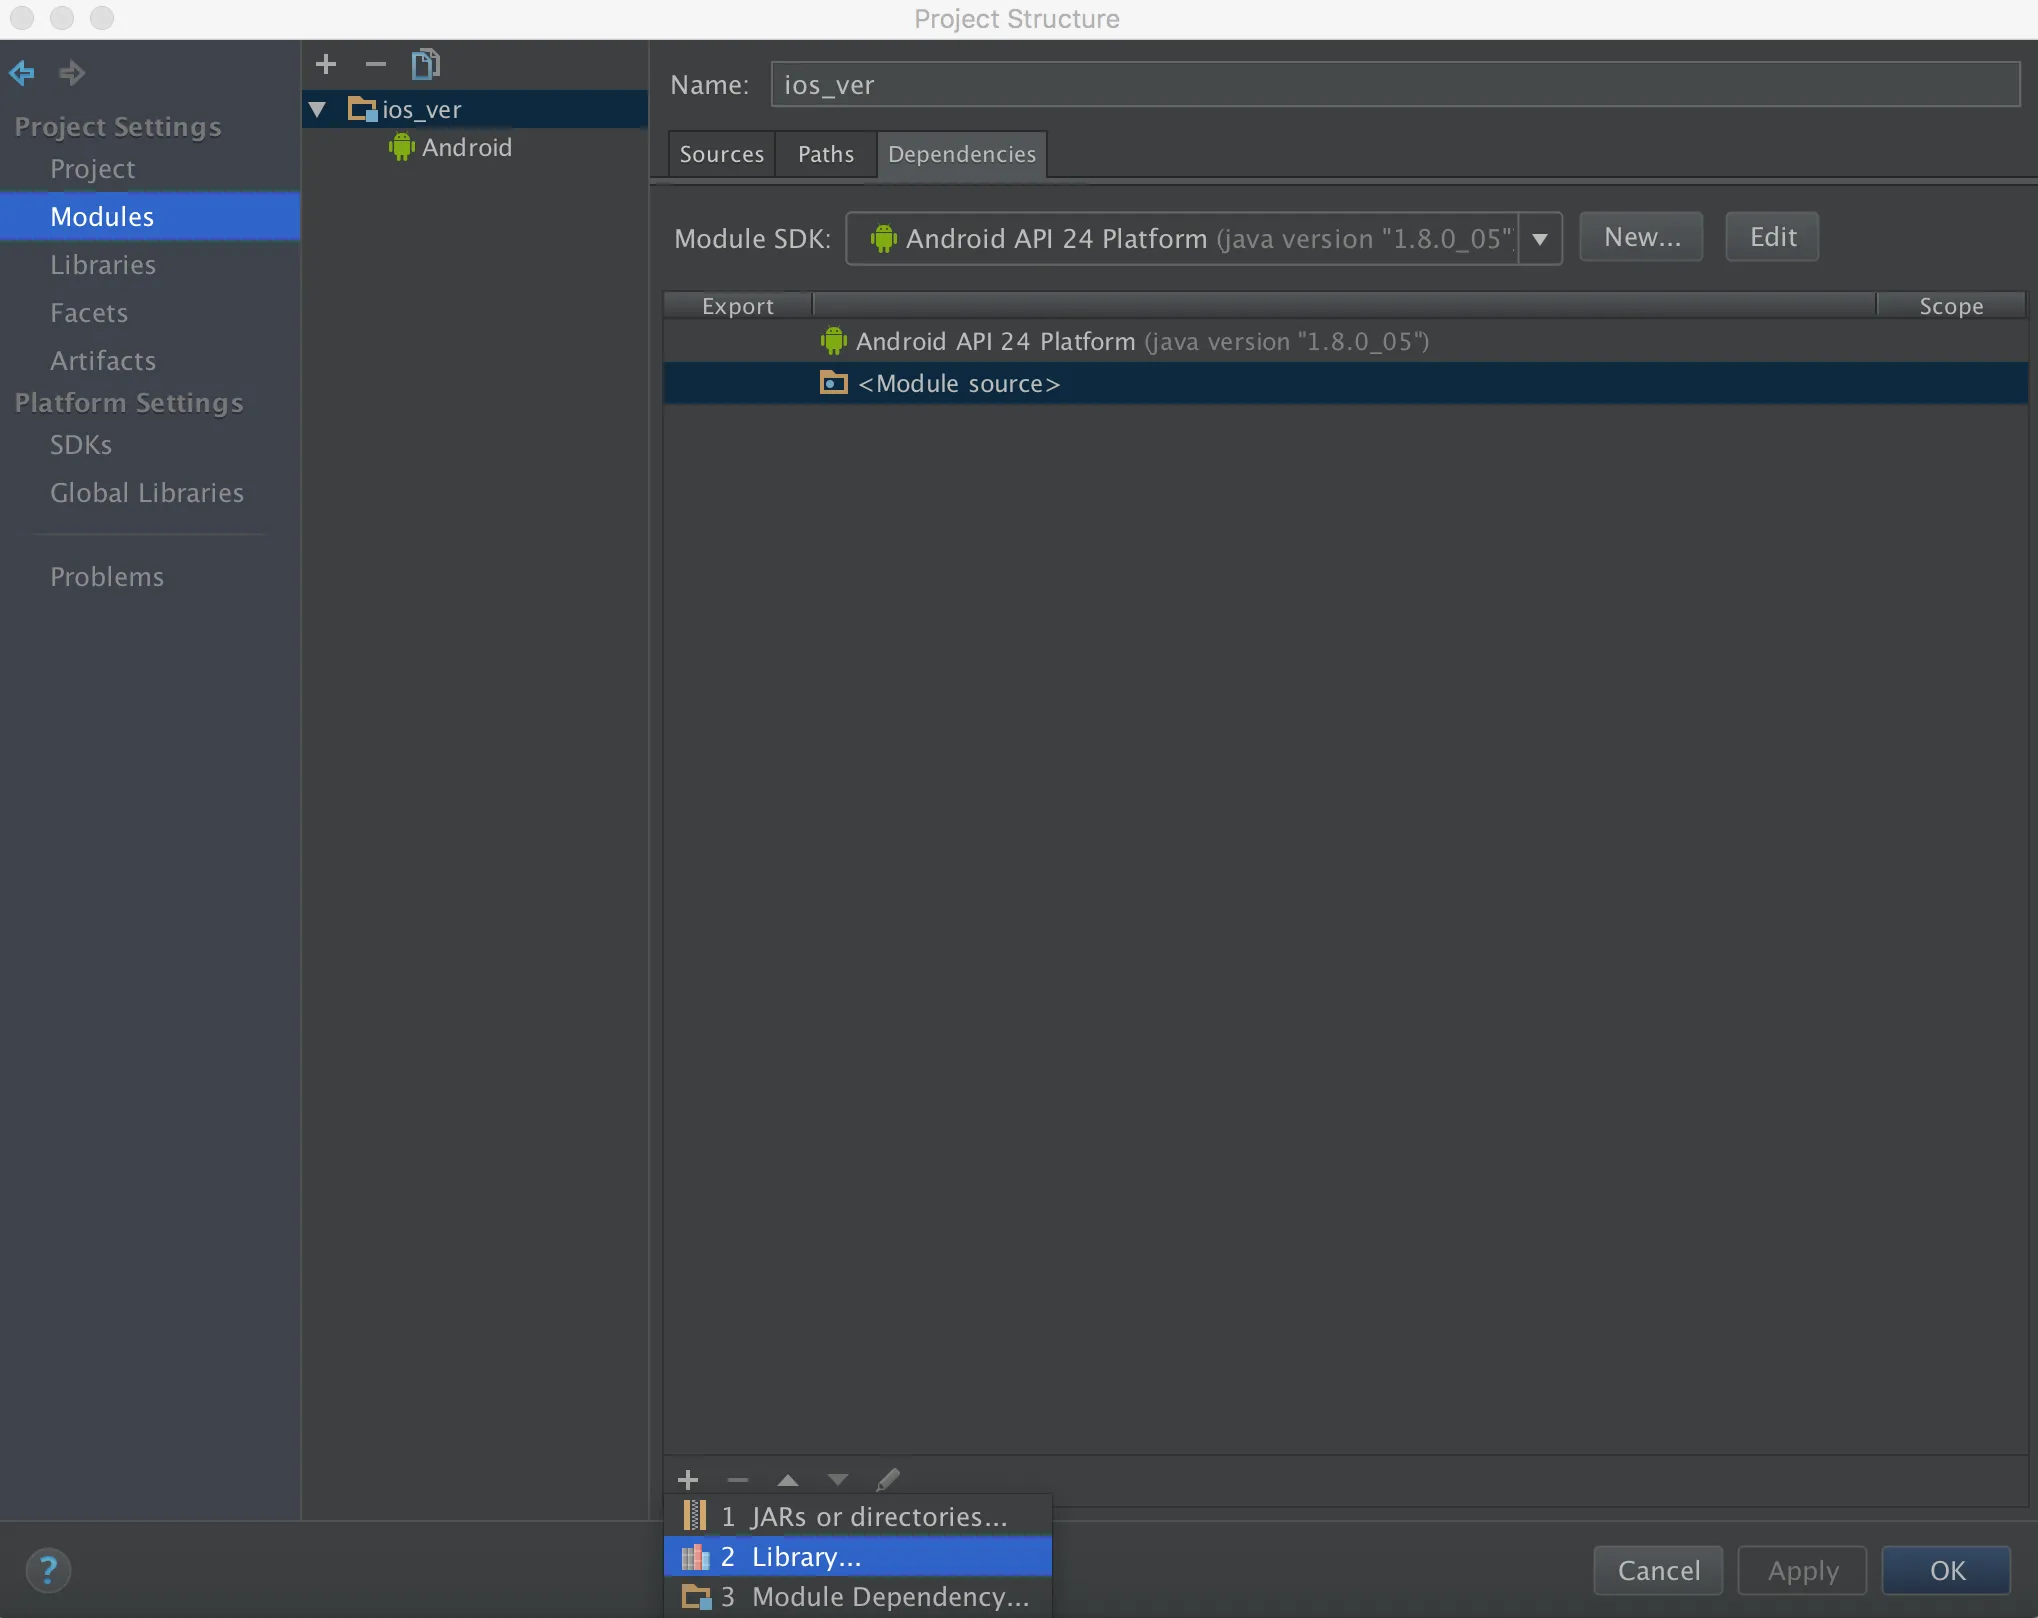Switch to the Sources tab
Screen dimensions: 2038x1618
[x=721, y=154]
